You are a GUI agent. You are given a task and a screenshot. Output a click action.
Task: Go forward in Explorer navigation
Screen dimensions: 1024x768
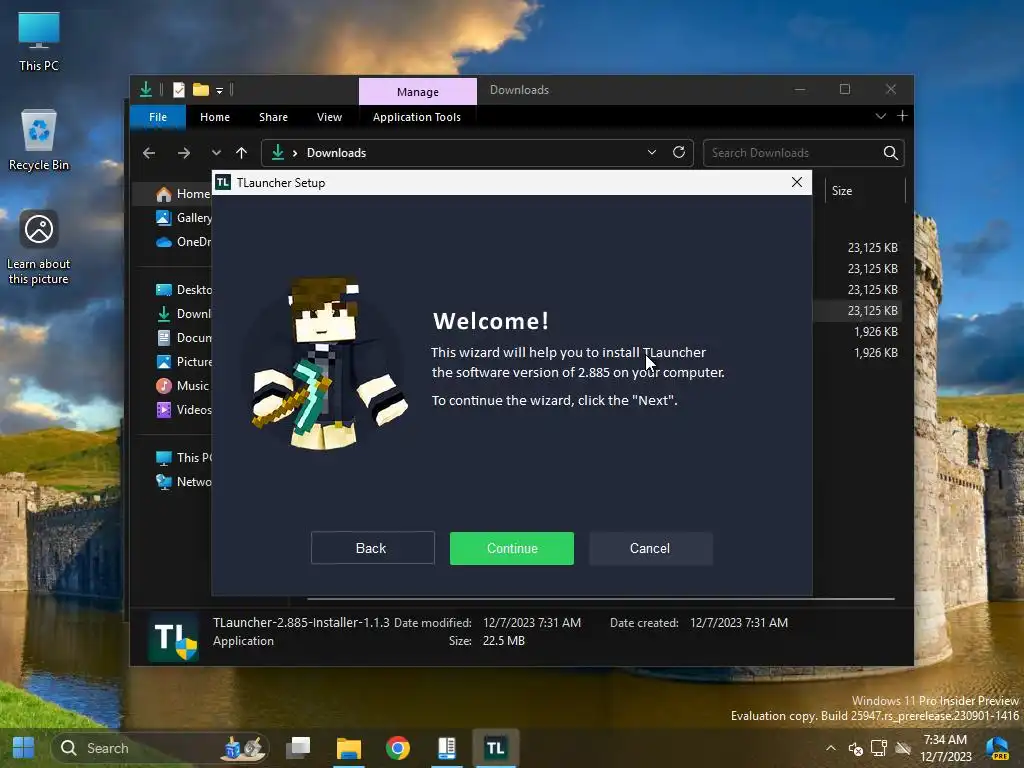point(184,153)
